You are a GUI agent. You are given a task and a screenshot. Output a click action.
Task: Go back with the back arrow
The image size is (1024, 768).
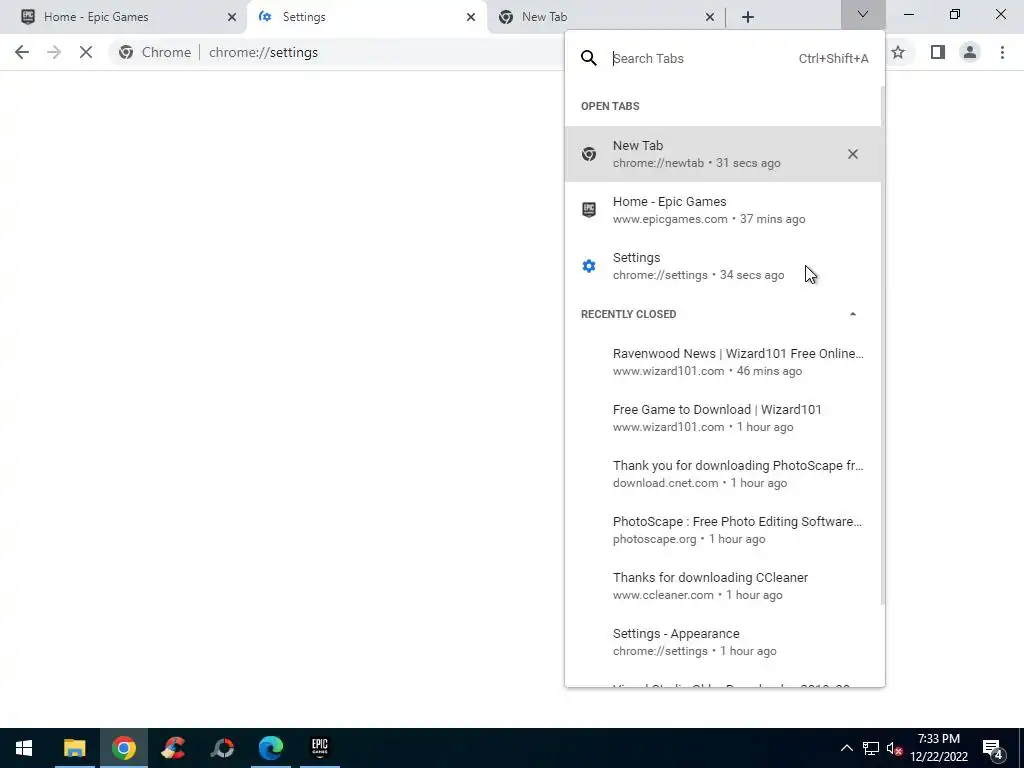(x=22, y=52)
